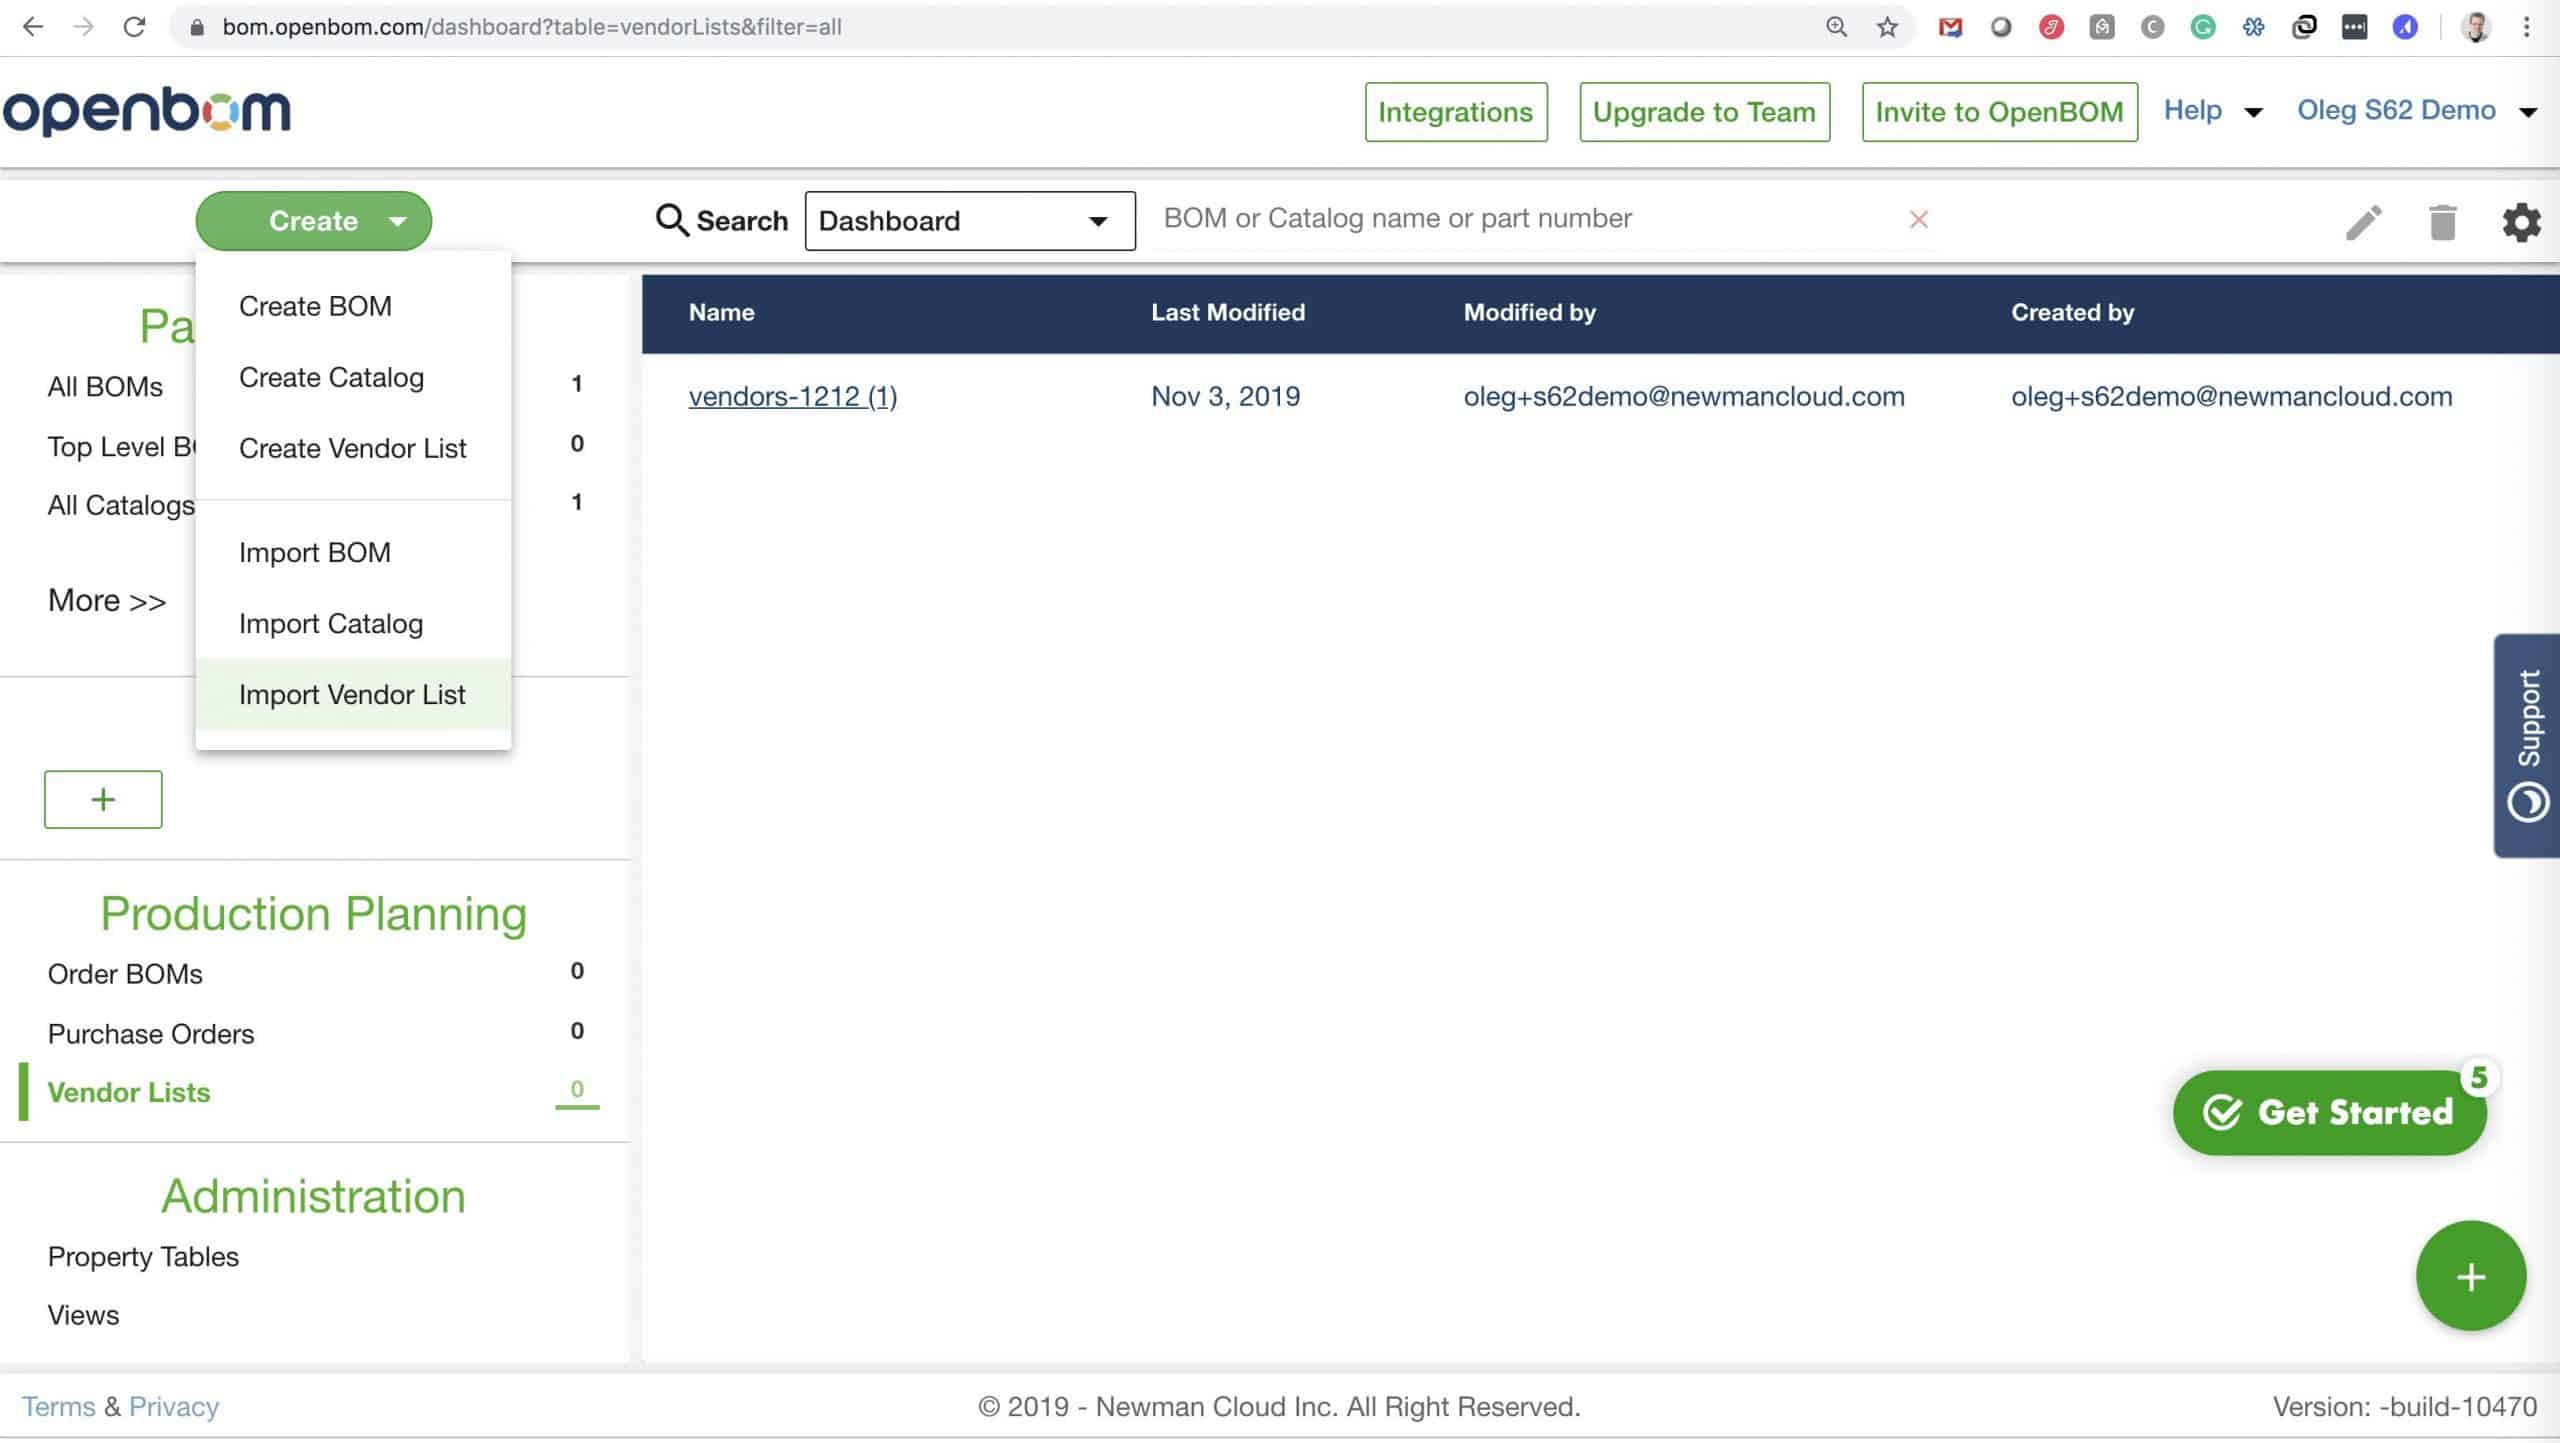Click the Get Started button
Viewport: 2560px width, 1443px height.
click(x=2329, y=1112)
